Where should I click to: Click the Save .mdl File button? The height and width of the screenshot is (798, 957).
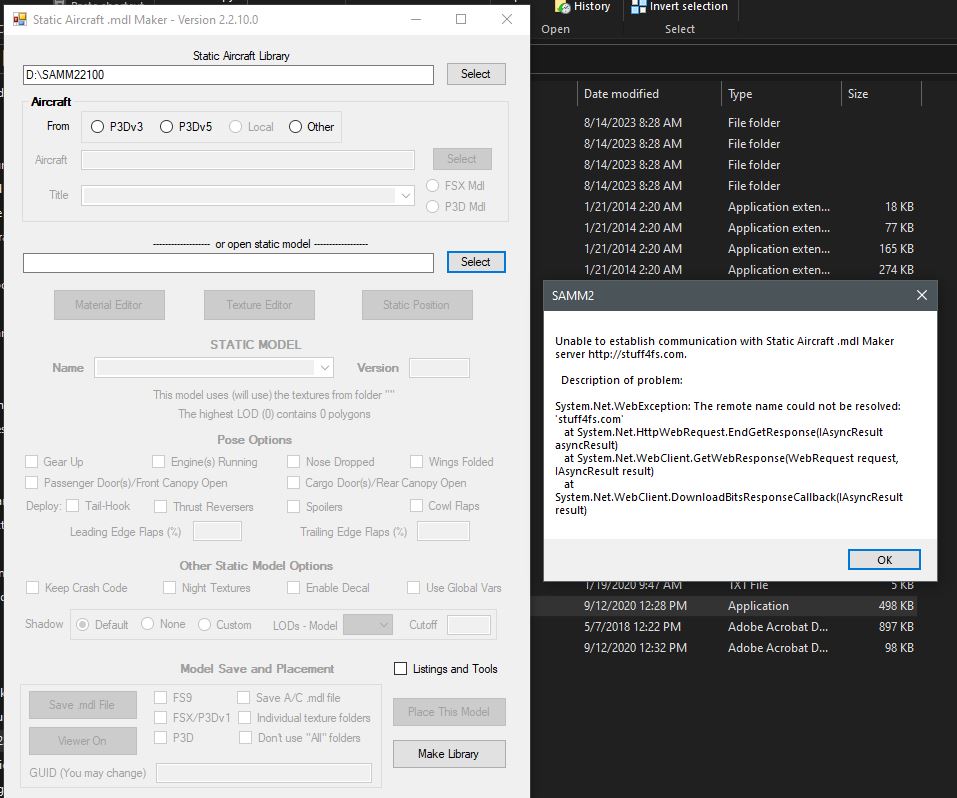(x=82, y=705)
